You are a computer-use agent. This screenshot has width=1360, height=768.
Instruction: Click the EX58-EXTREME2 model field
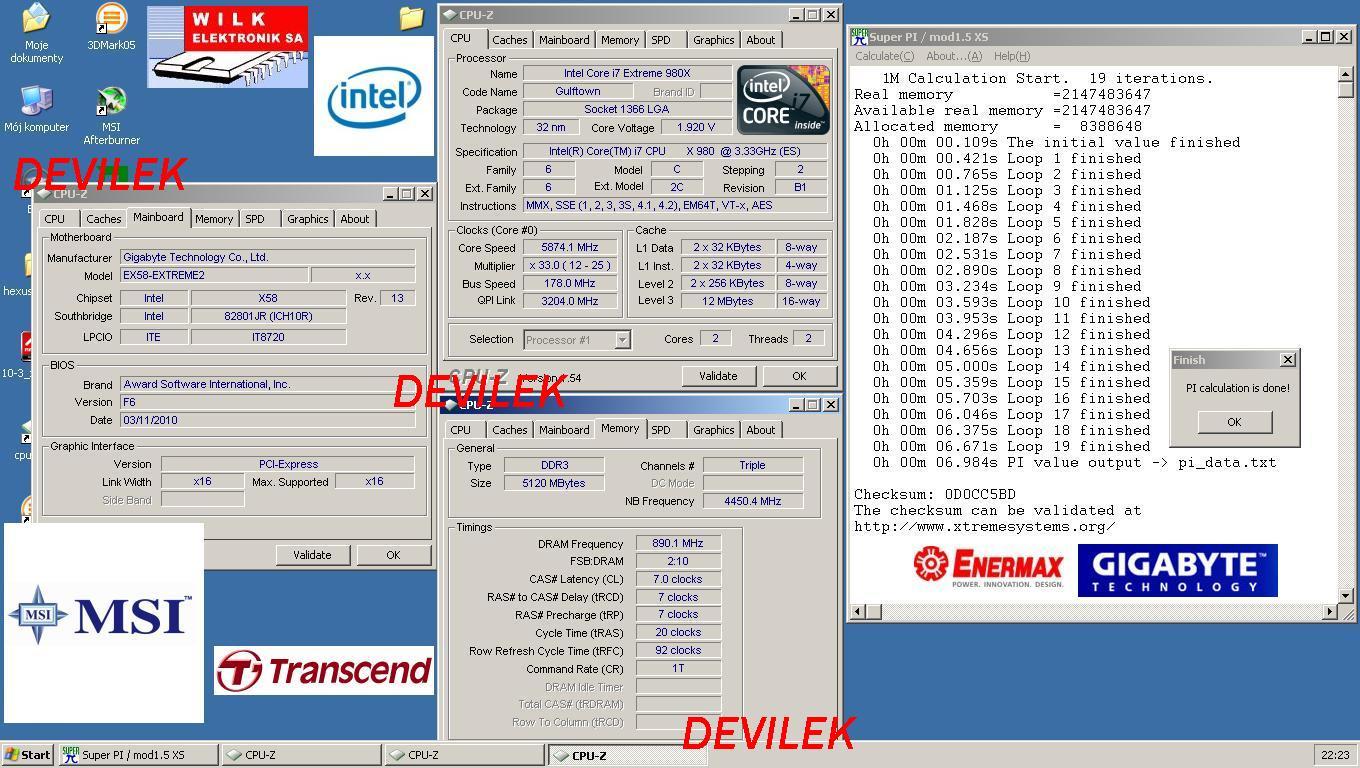pyautogui.click(x=214, y=275)
